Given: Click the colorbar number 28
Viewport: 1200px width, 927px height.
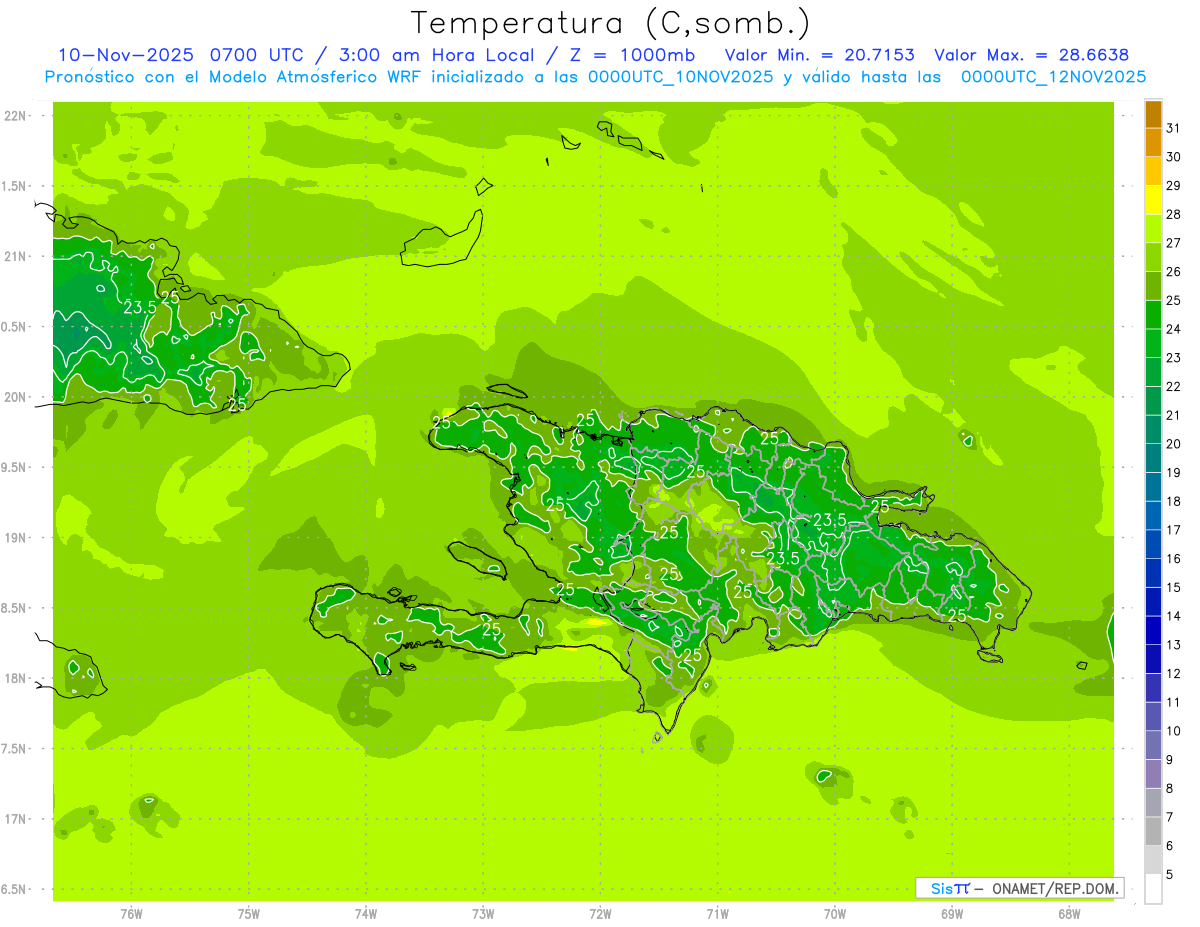Looking at the screenshot, I should (1173, 214).
